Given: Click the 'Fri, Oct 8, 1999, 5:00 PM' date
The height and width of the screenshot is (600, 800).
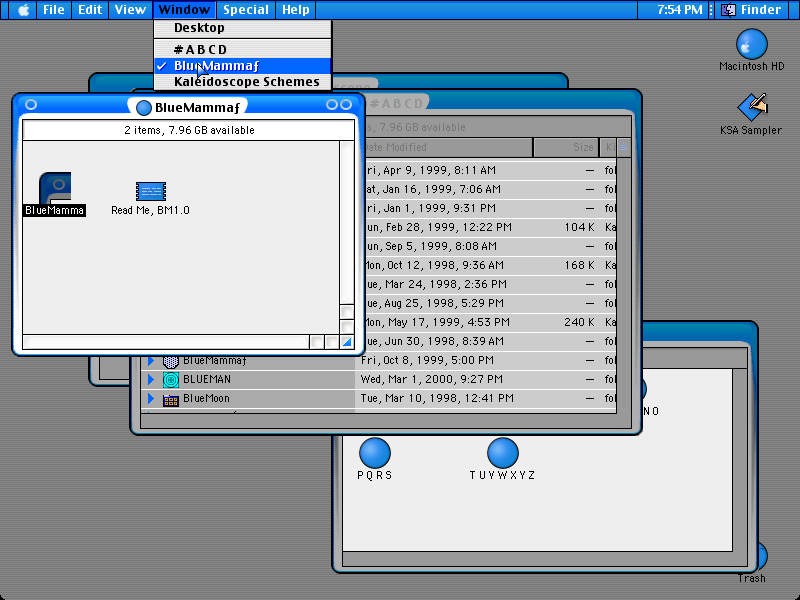Looking at the screenshot, I should [427, 360].
